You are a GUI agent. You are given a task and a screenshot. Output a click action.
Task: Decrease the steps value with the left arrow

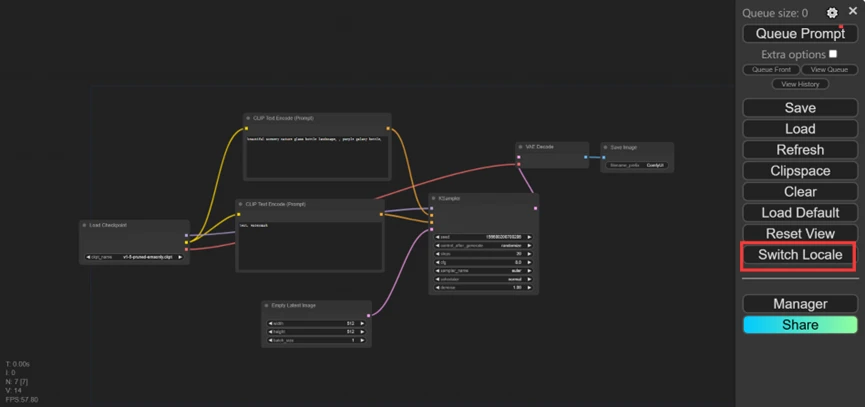(x=437, y=254)
